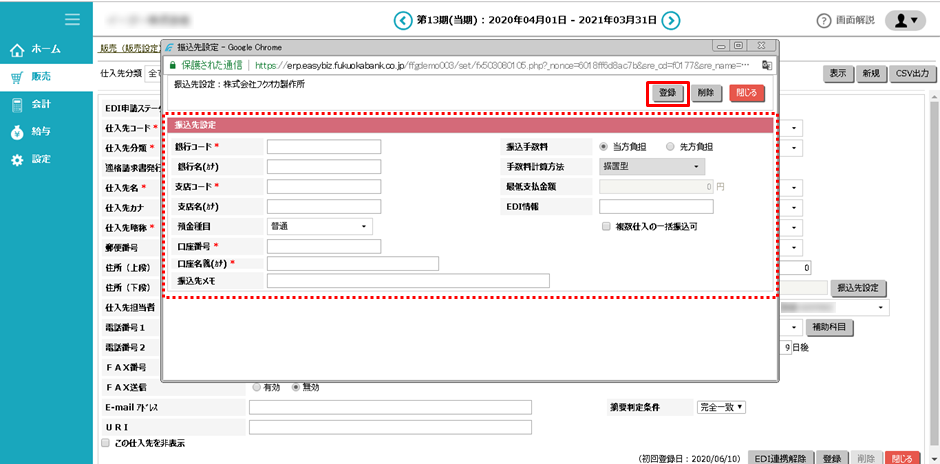Click the CSV出力 button
940x464 pixels.
(911, 74)
